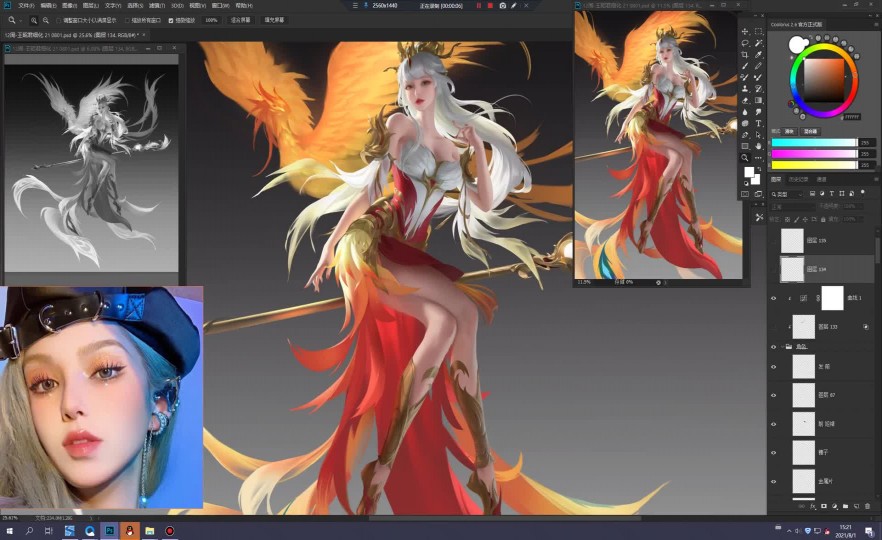This screenshot has height=540, width=882.
Task: Select the Magic Wand tool
Action: [x=758, y=43]
